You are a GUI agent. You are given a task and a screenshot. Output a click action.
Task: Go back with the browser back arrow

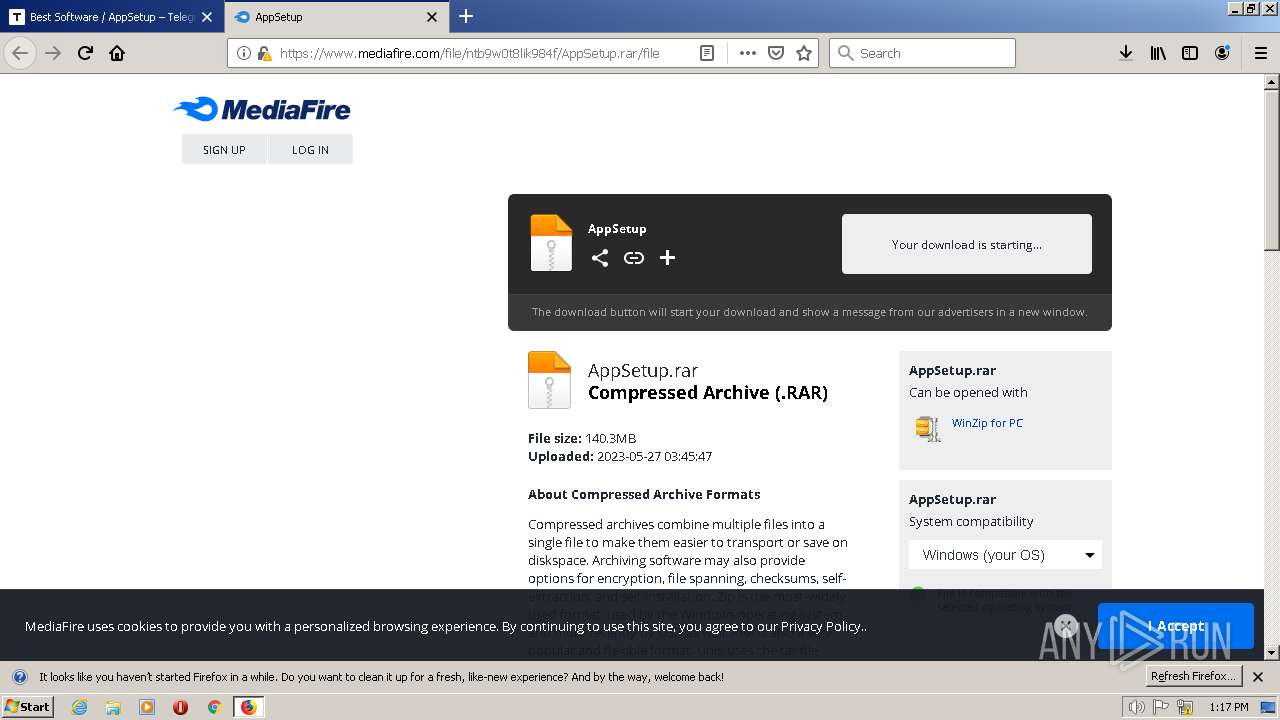point(20,53)
